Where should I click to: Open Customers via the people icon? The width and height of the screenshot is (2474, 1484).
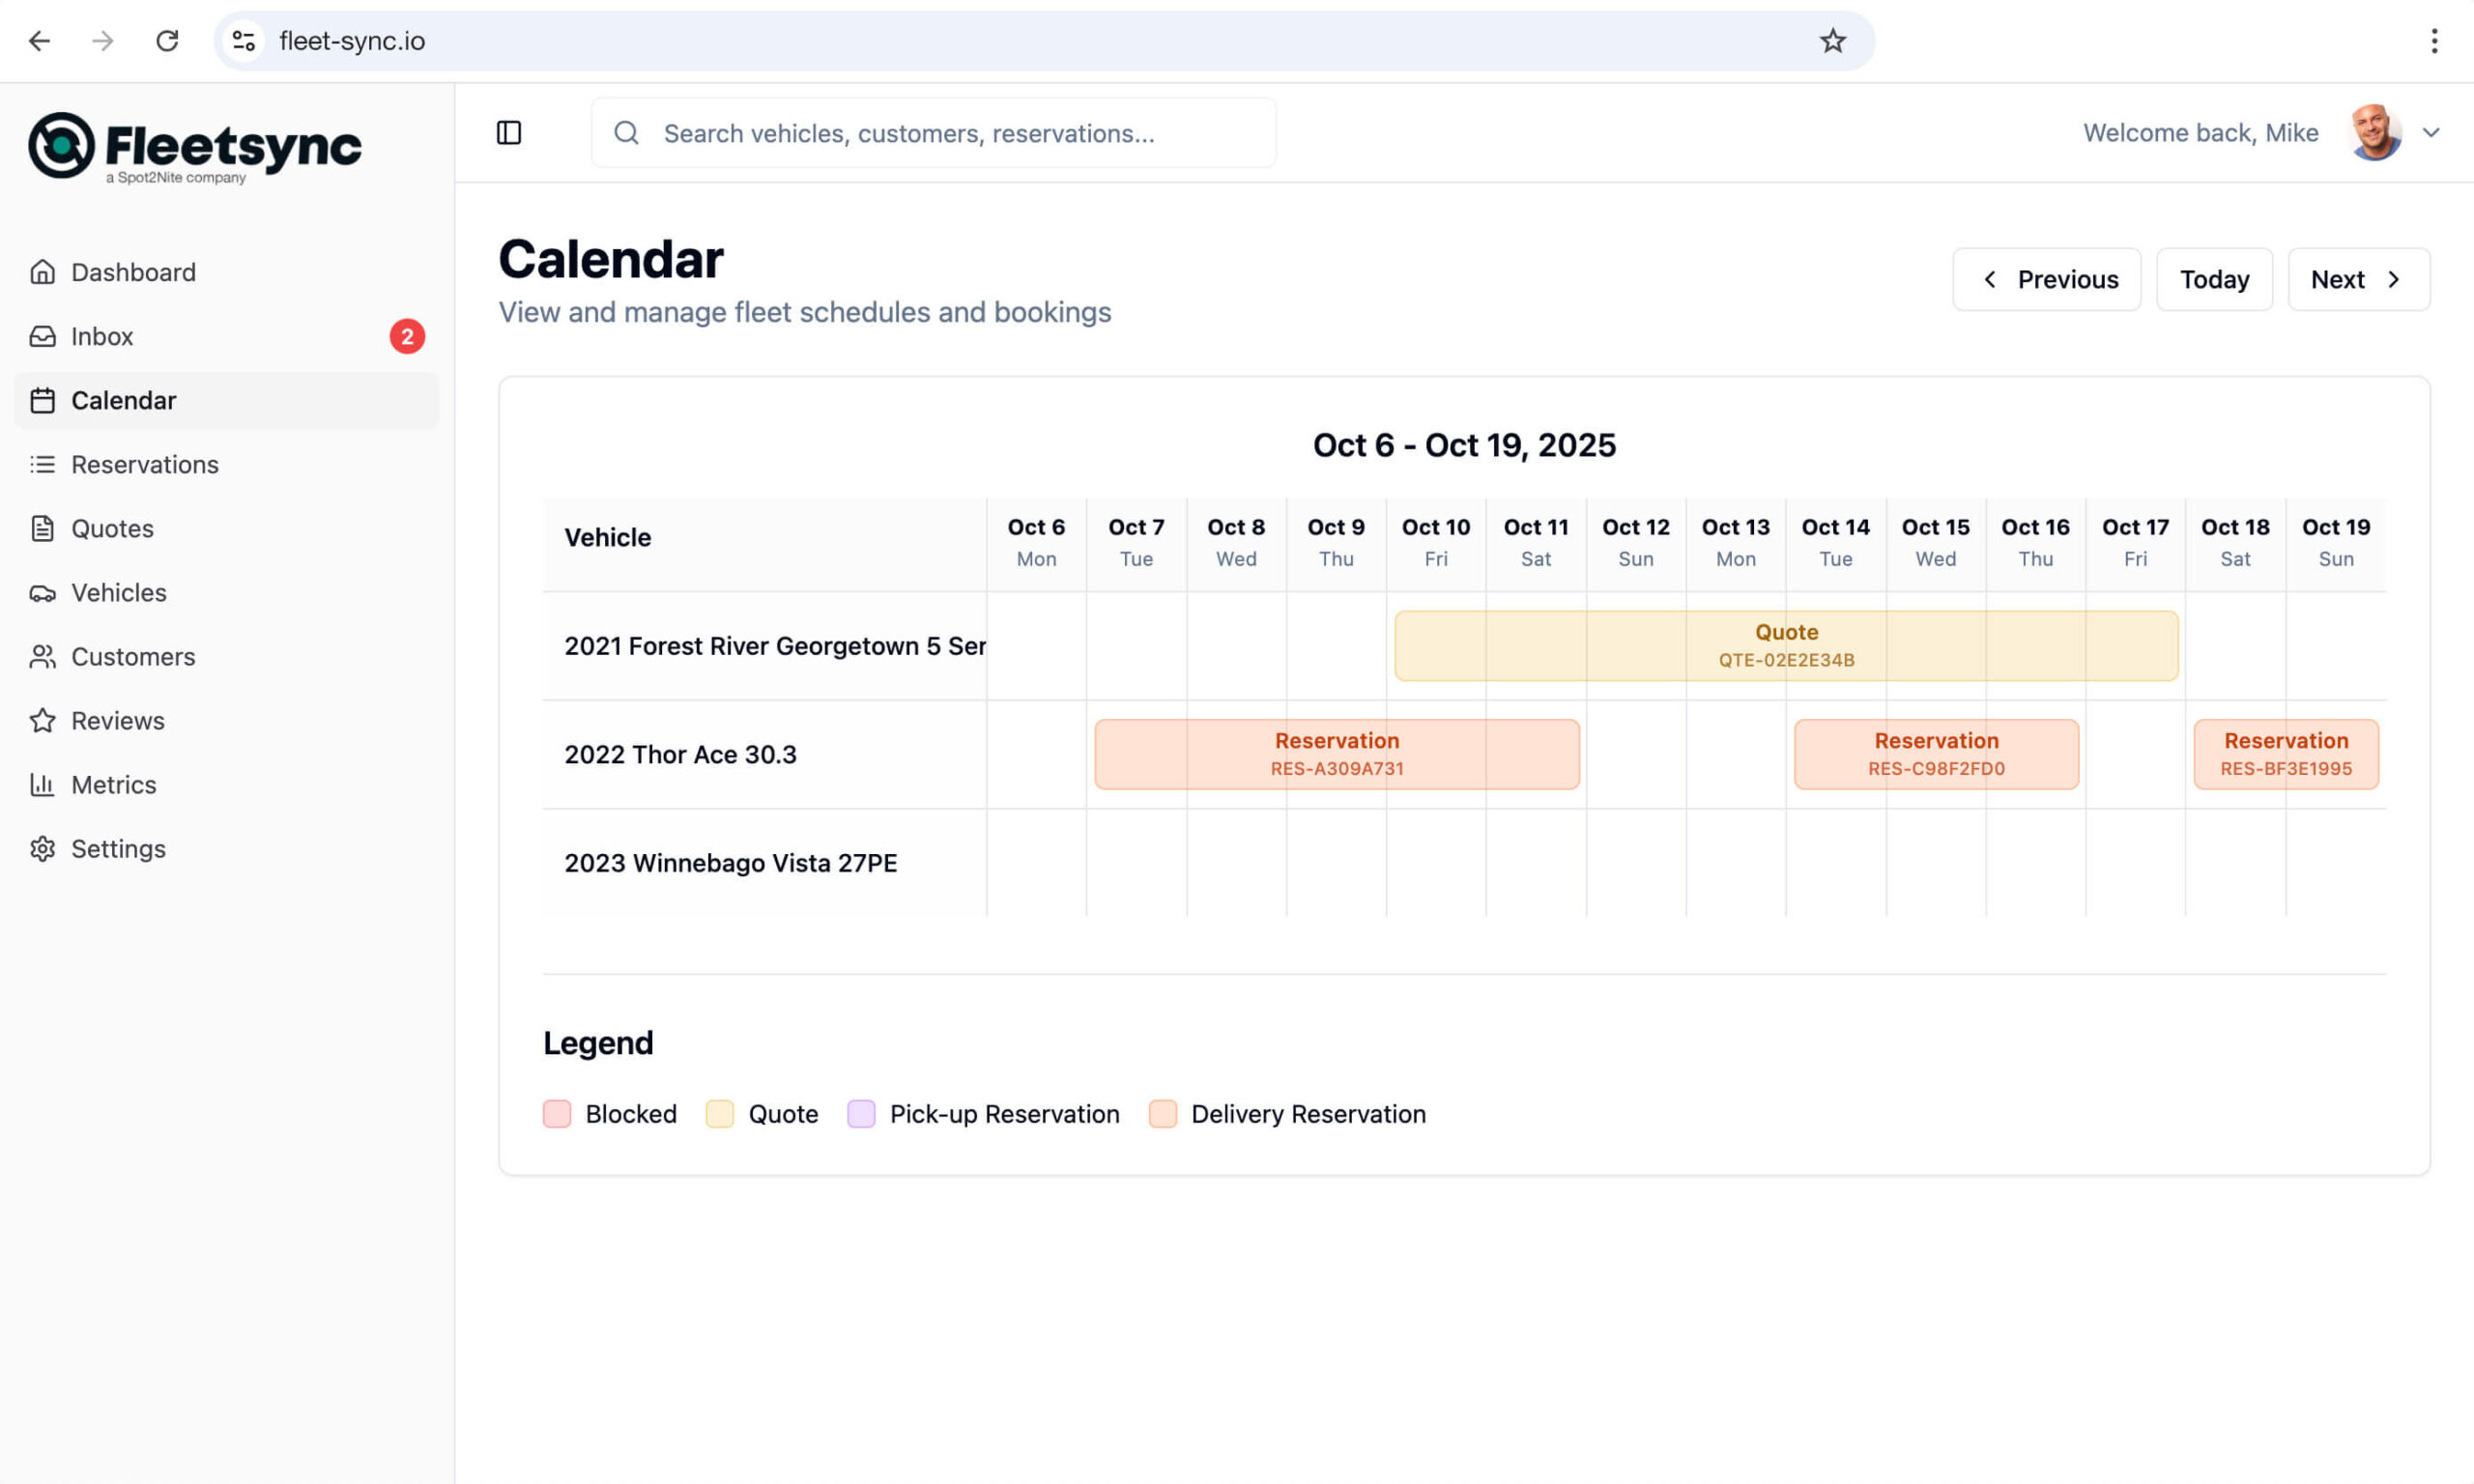click(x=43, y=656)
